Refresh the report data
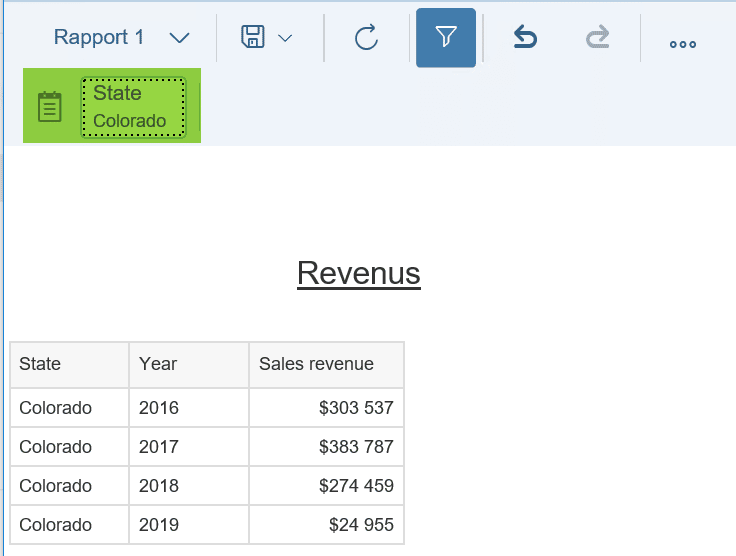The image size is (736, 556). pyautogui.click(x=366, y=37)
